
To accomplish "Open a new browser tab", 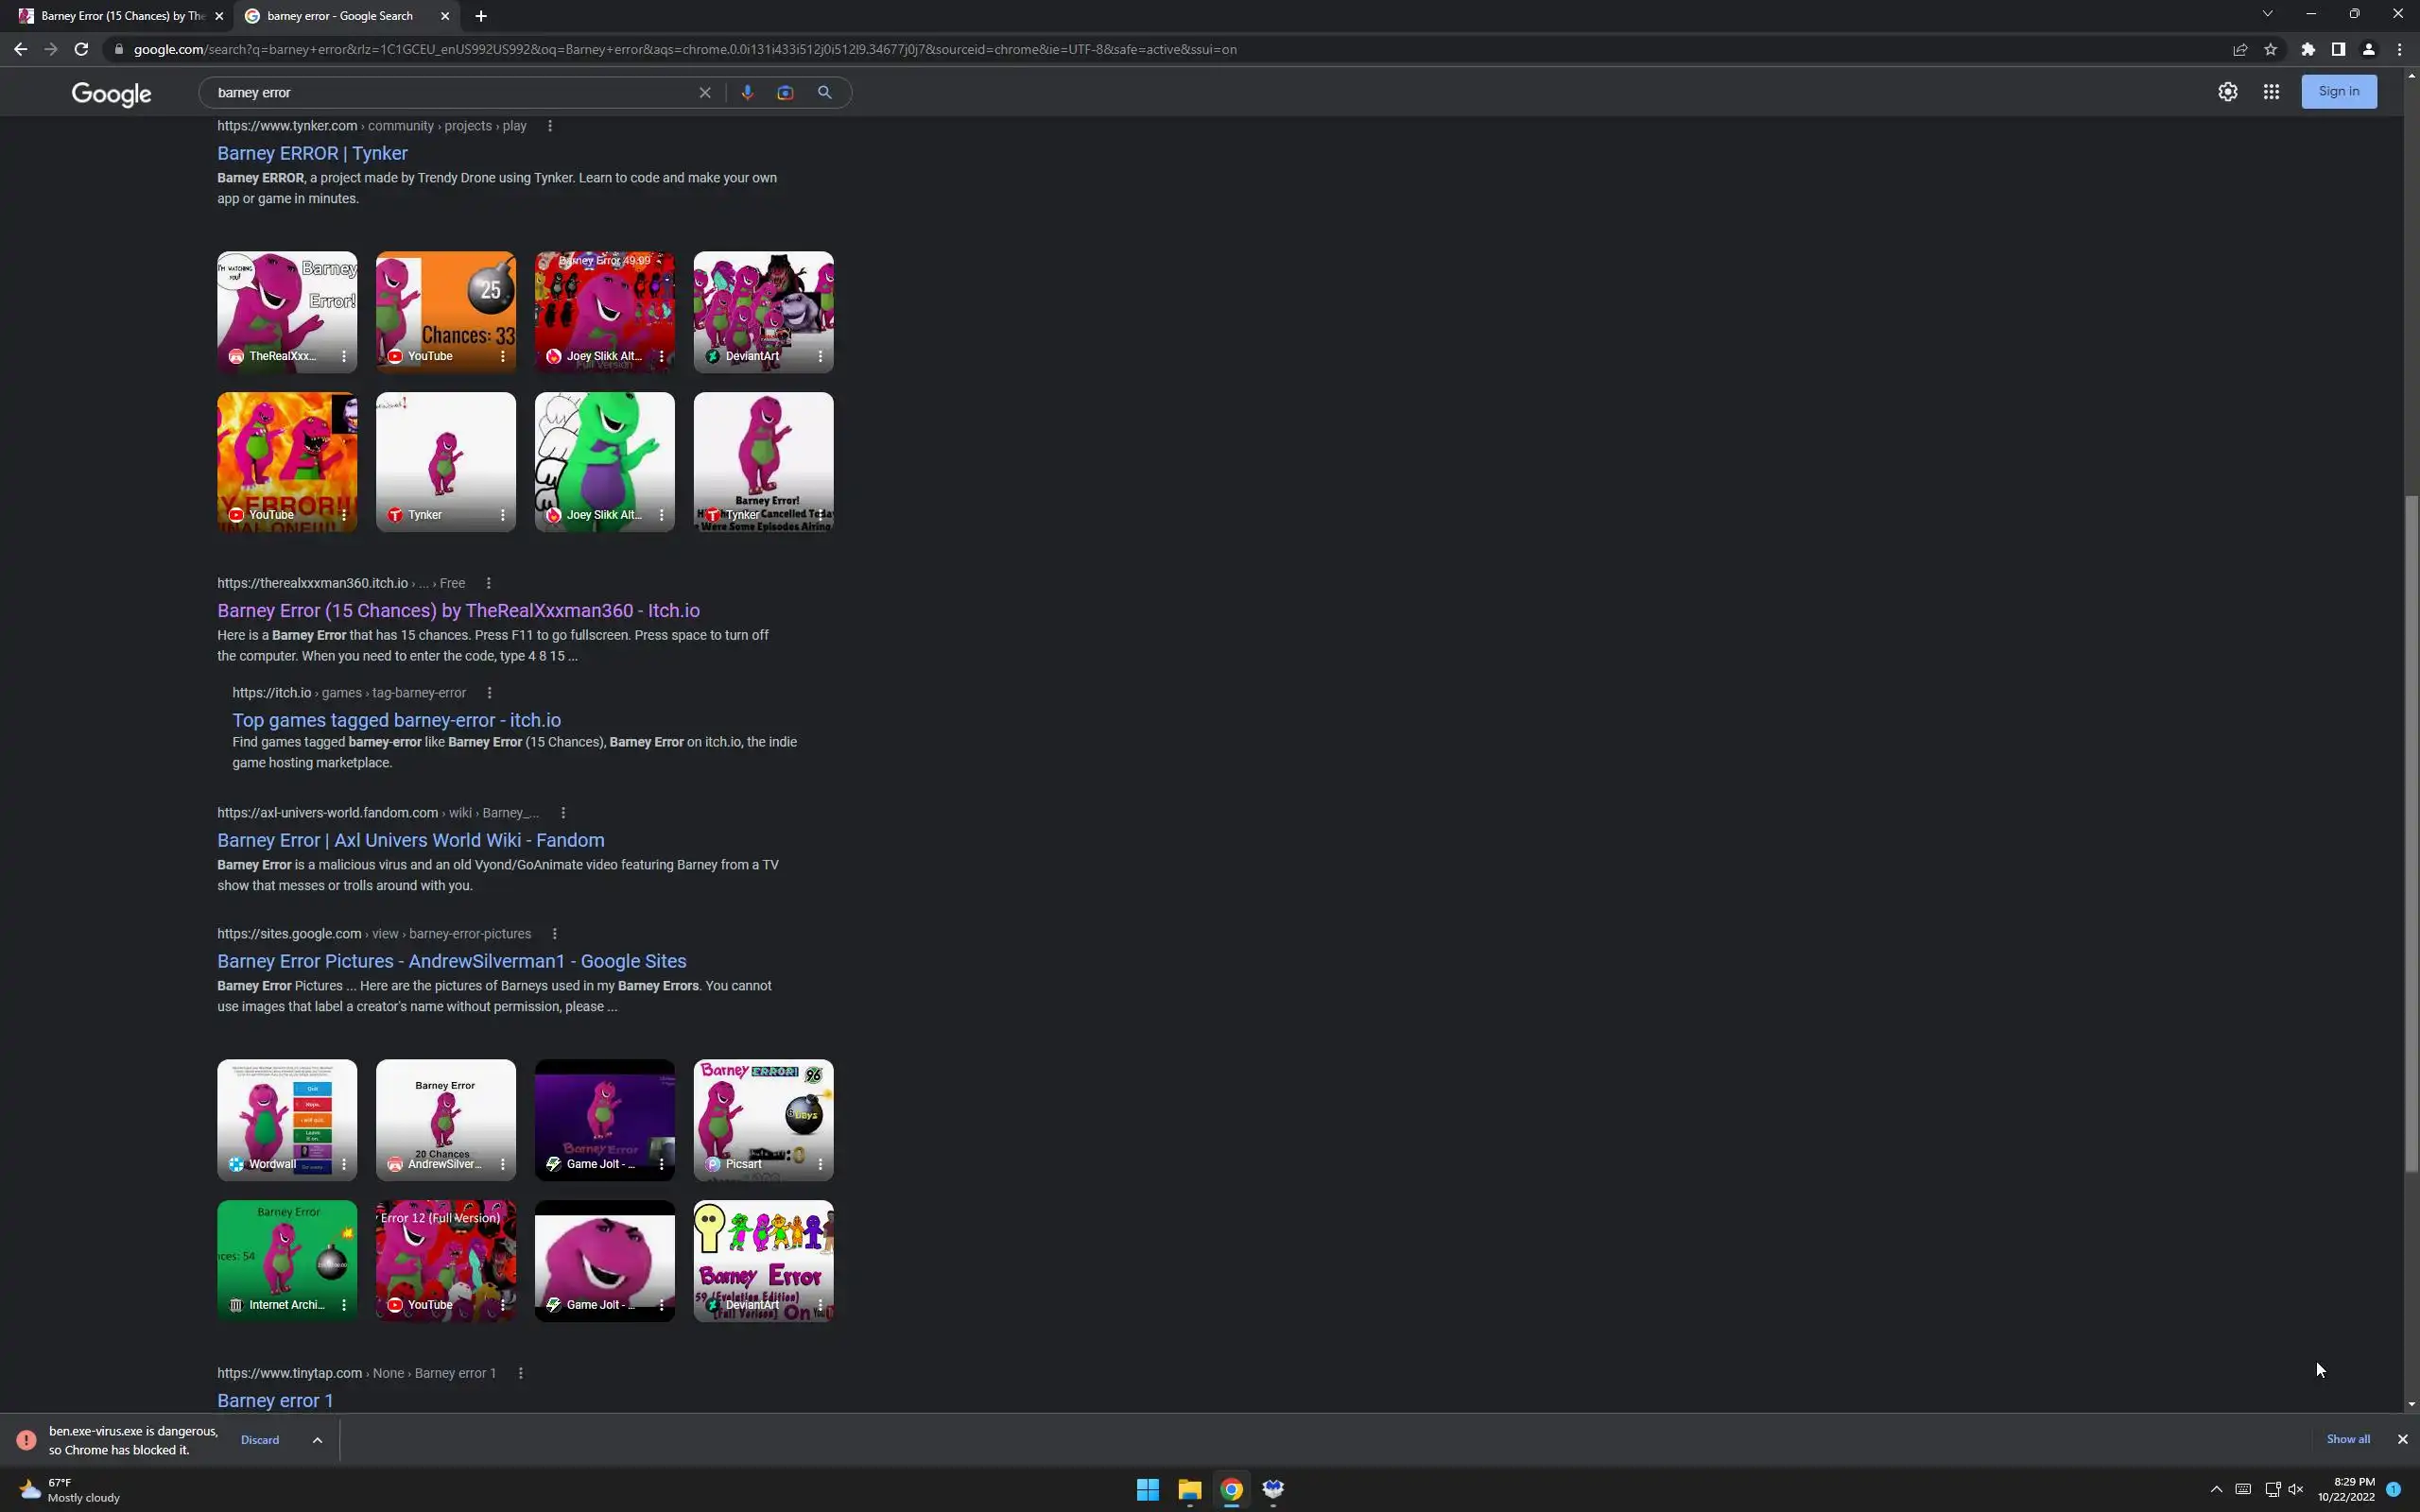I will pyautogui.click(x=481, y=16).
